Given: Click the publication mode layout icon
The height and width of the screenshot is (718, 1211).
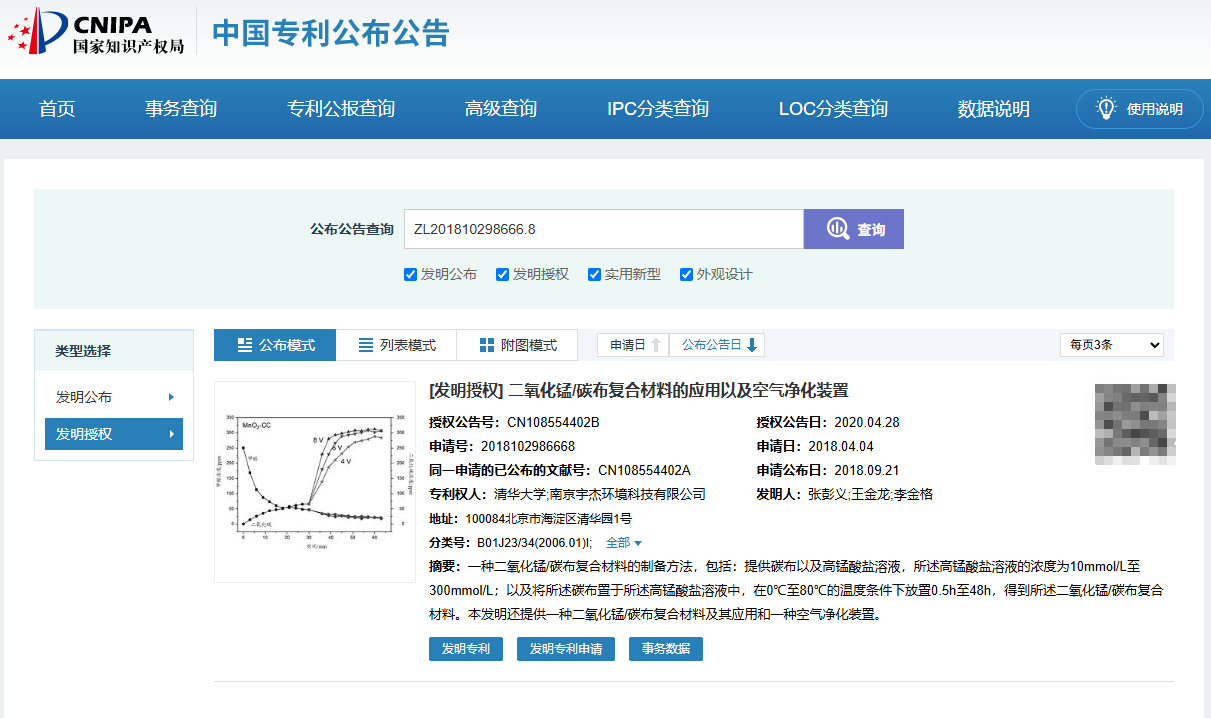Looking at the screenshot, I should (x=245, y=345).
